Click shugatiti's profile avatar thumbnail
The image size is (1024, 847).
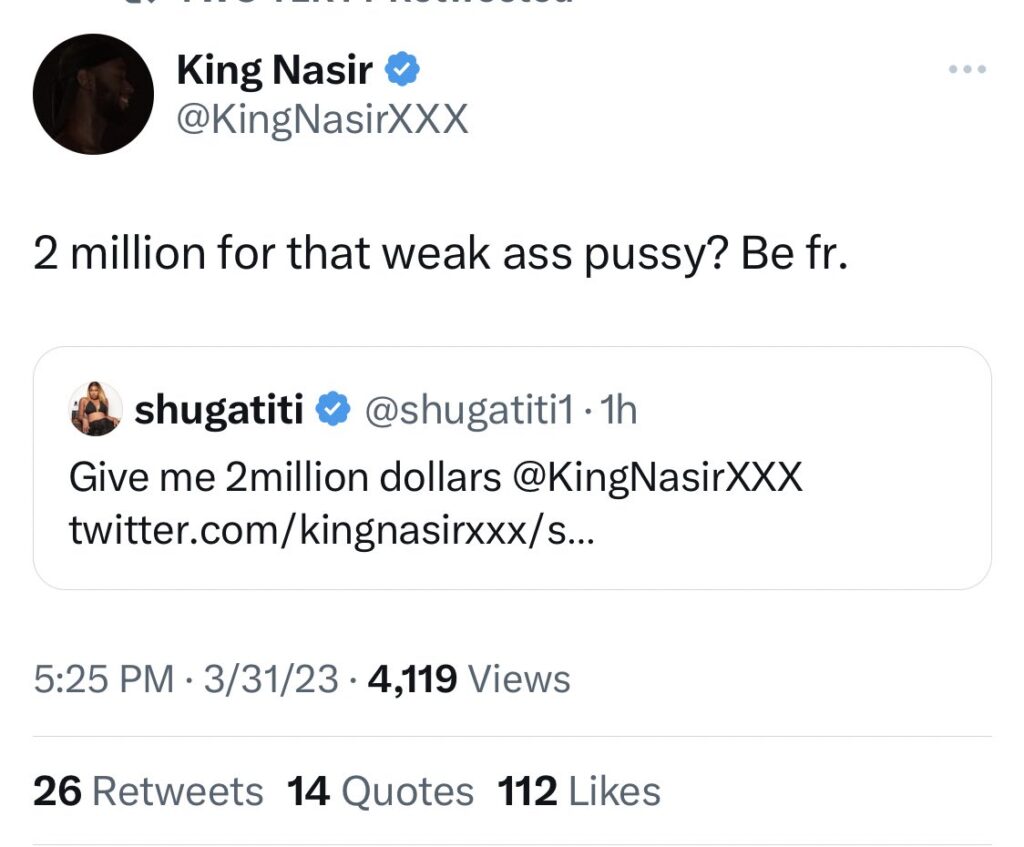(95, 407)
